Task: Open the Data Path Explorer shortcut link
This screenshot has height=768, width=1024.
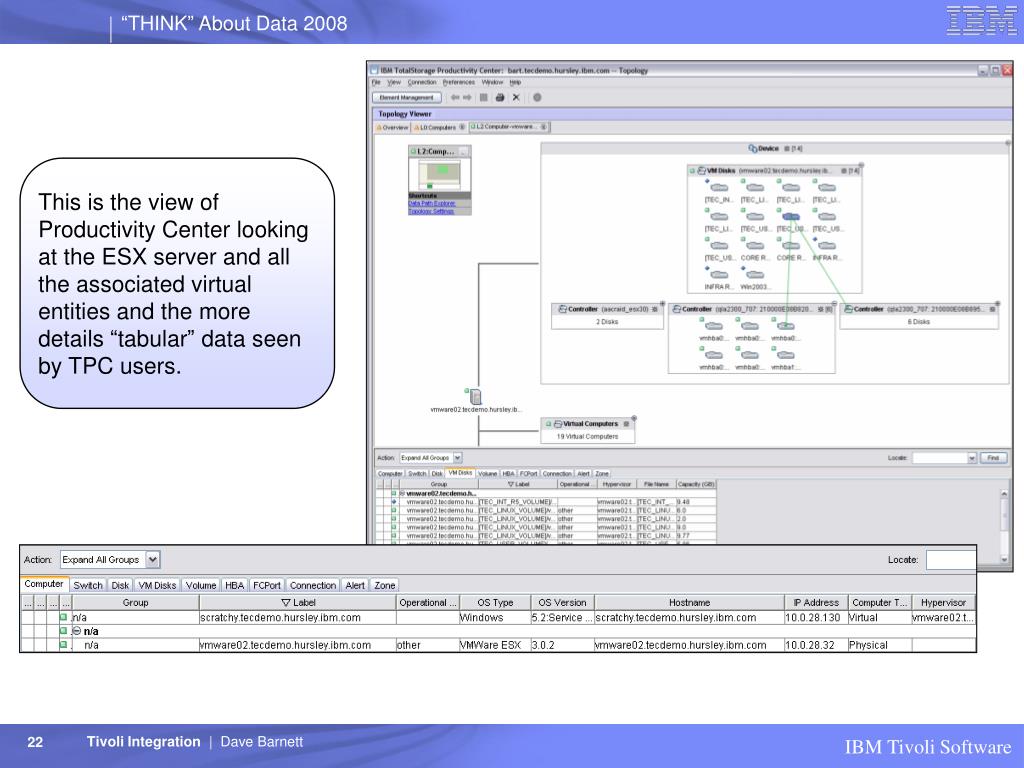Action: (x=432, y=203)
